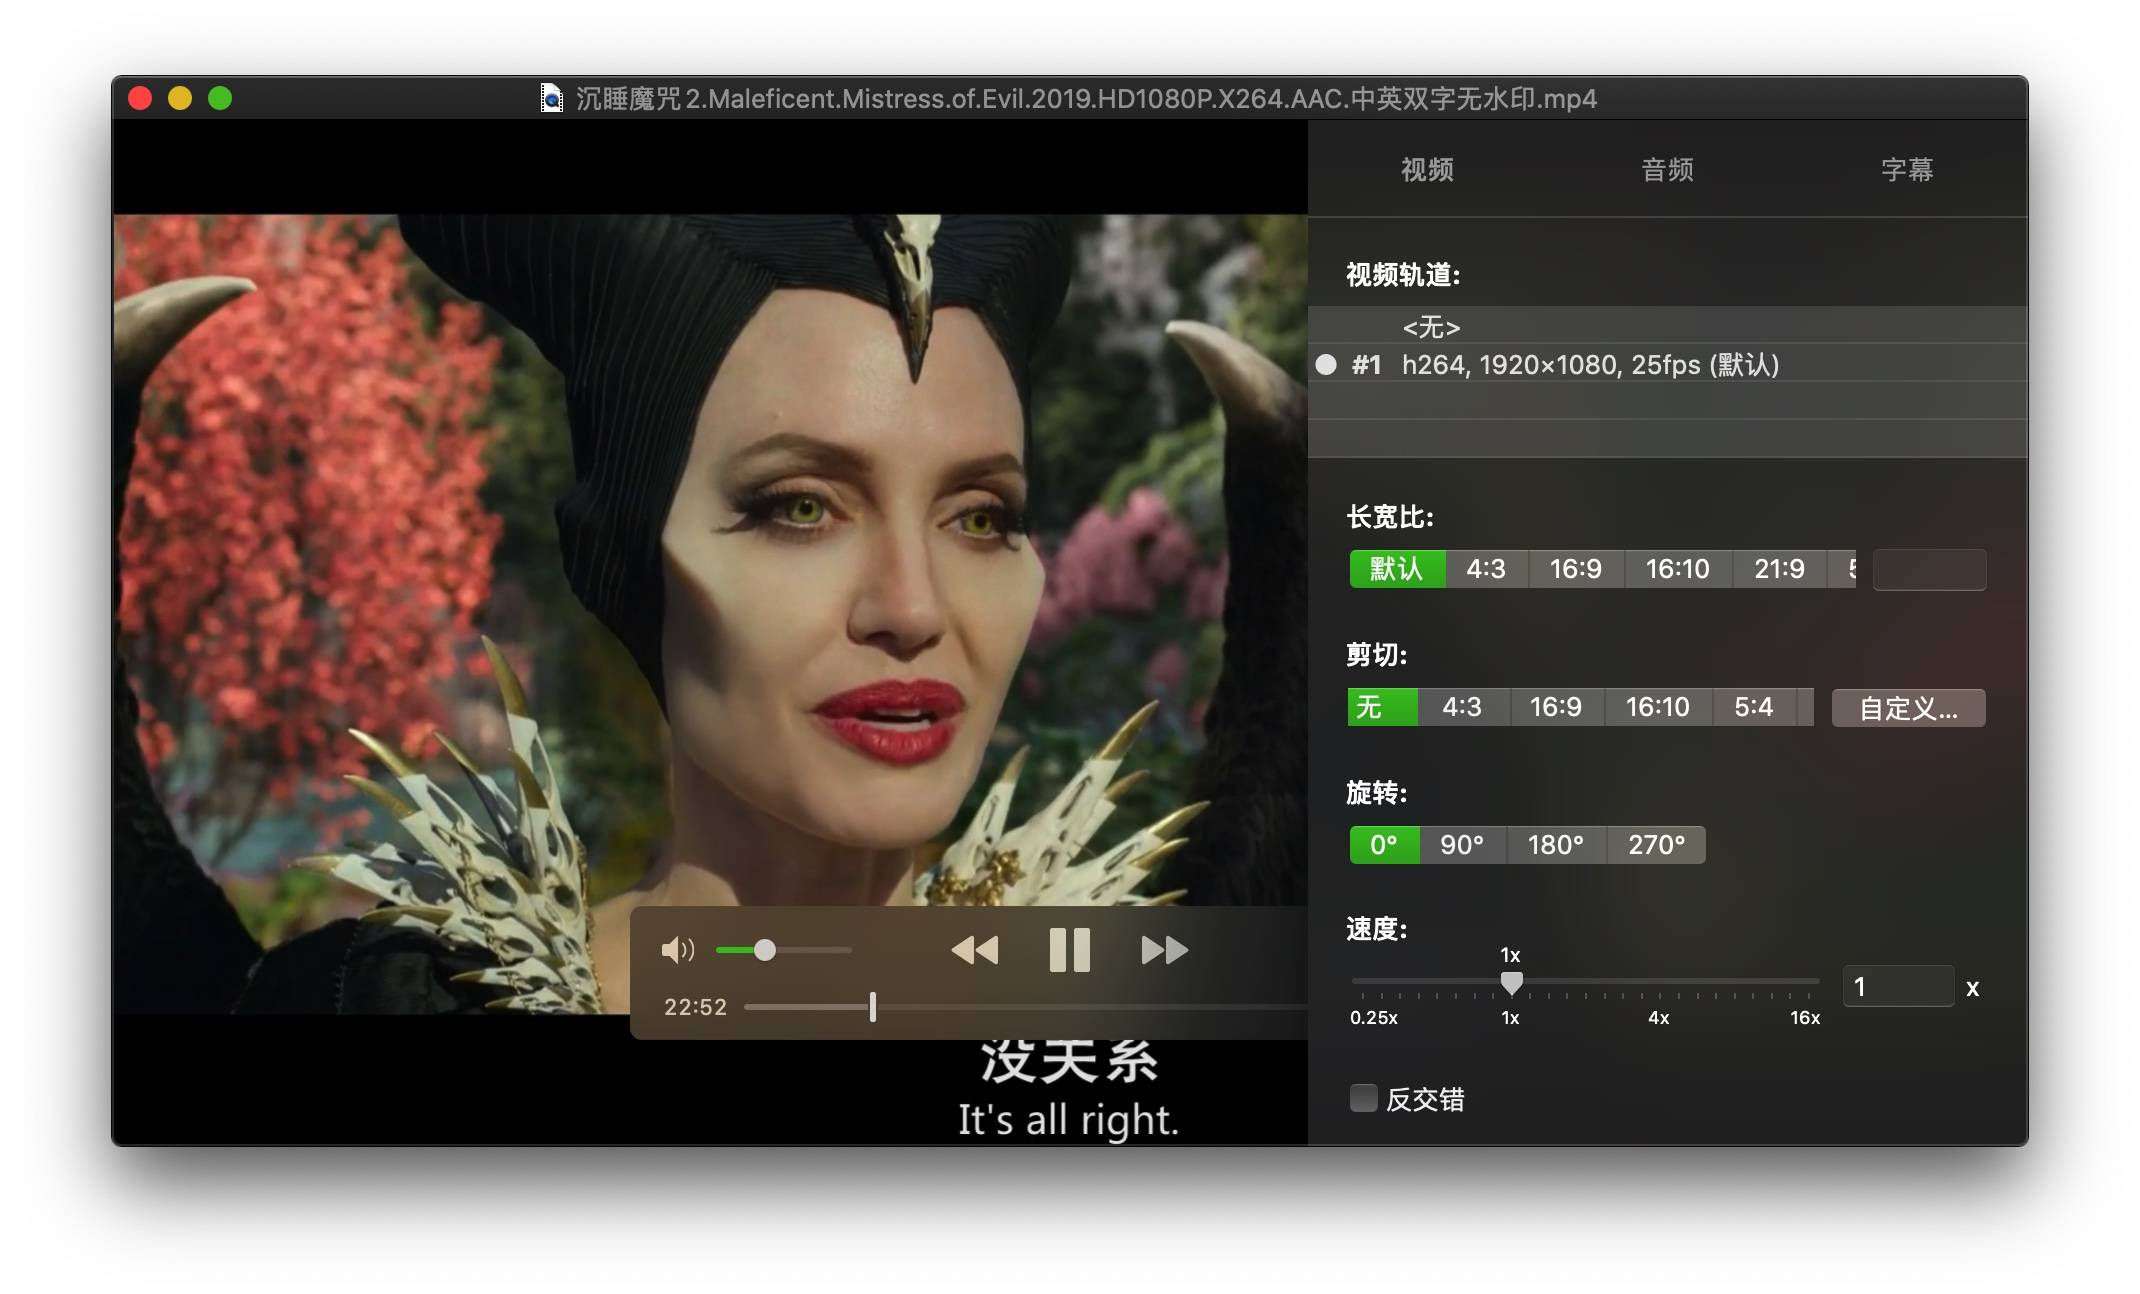The image size is (2140, 1294).
Task: Set aspect ratio to 16:10
Action: pyautogui.click(x=1678, y=569)
